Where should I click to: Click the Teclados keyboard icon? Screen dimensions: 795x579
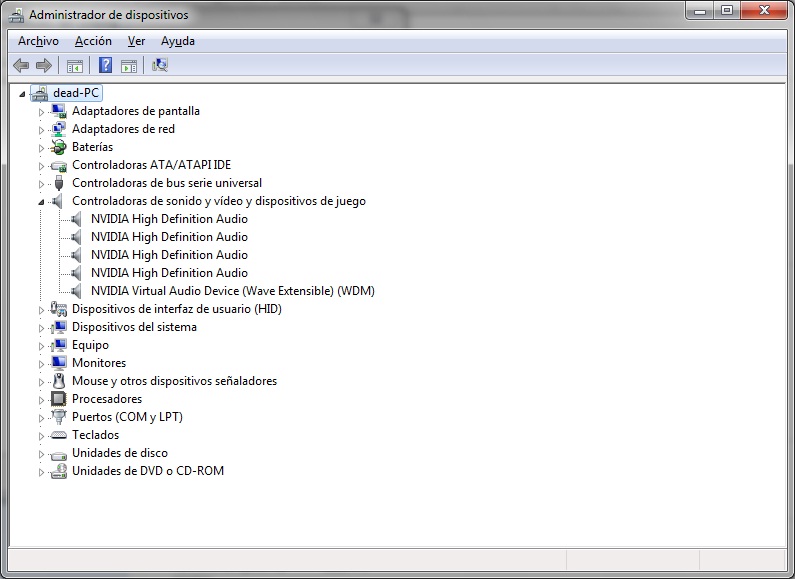[x=59, y=435]
